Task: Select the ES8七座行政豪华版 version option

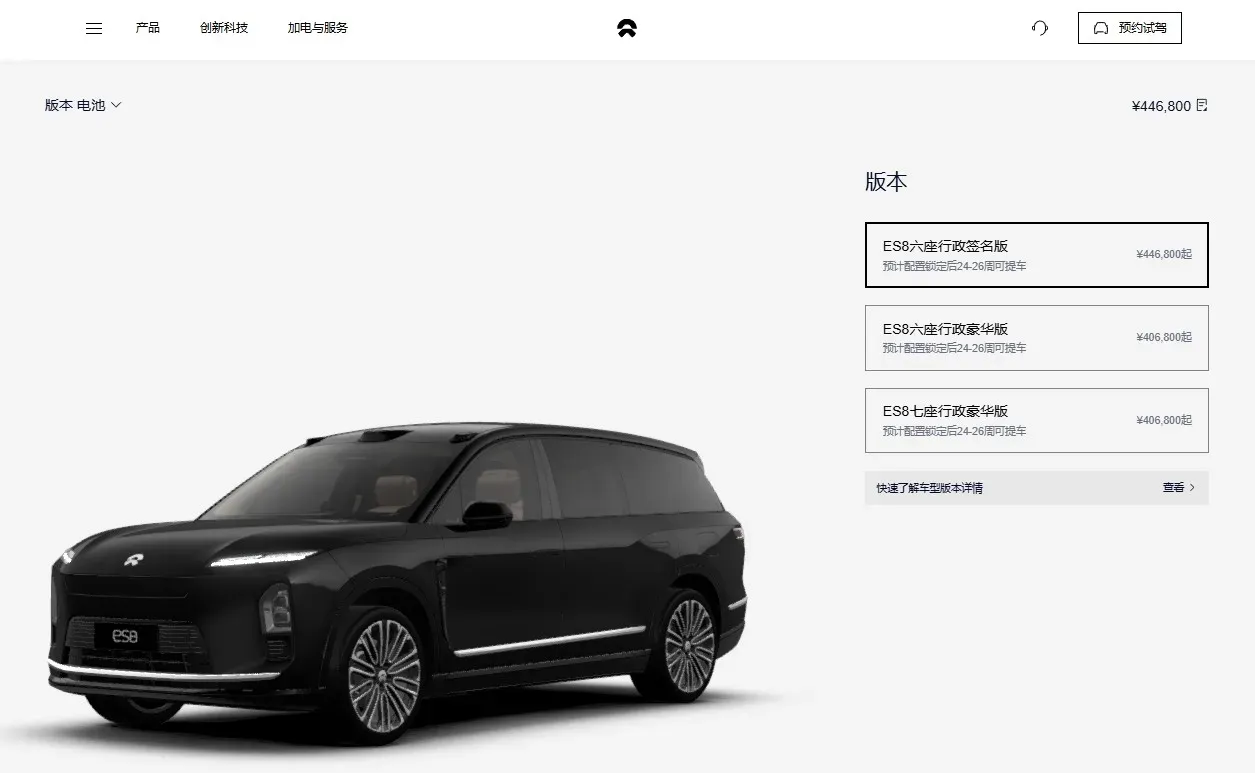Action: 1036,420
